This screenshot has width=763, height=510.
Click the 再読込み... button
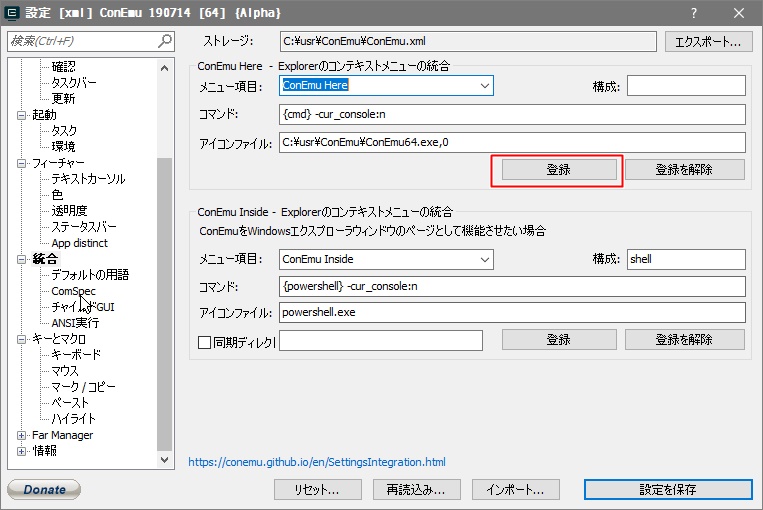coord(417,490)
